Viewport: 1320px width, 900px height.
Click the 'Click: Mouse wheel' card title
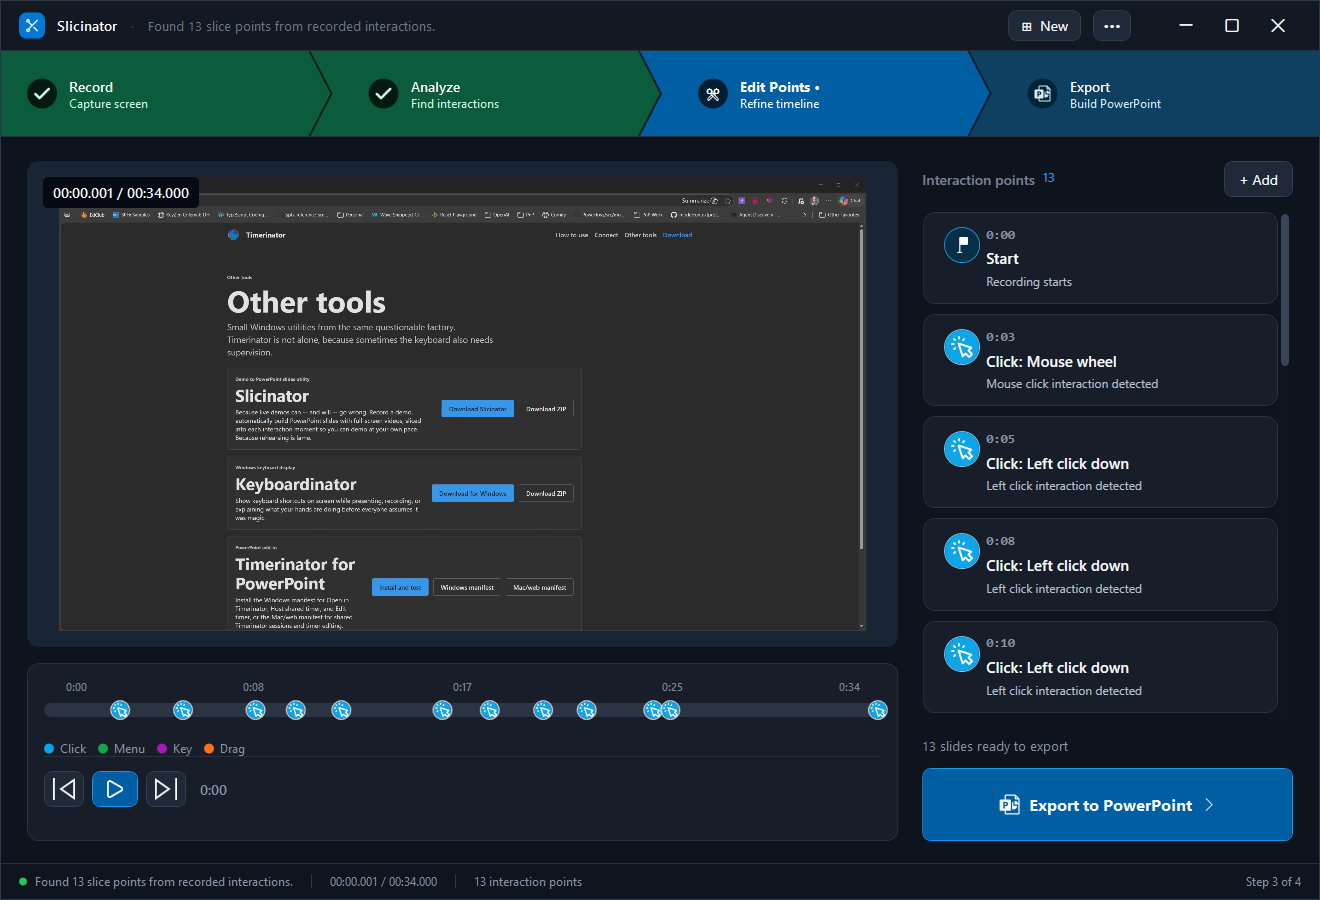click(1051, 362)
